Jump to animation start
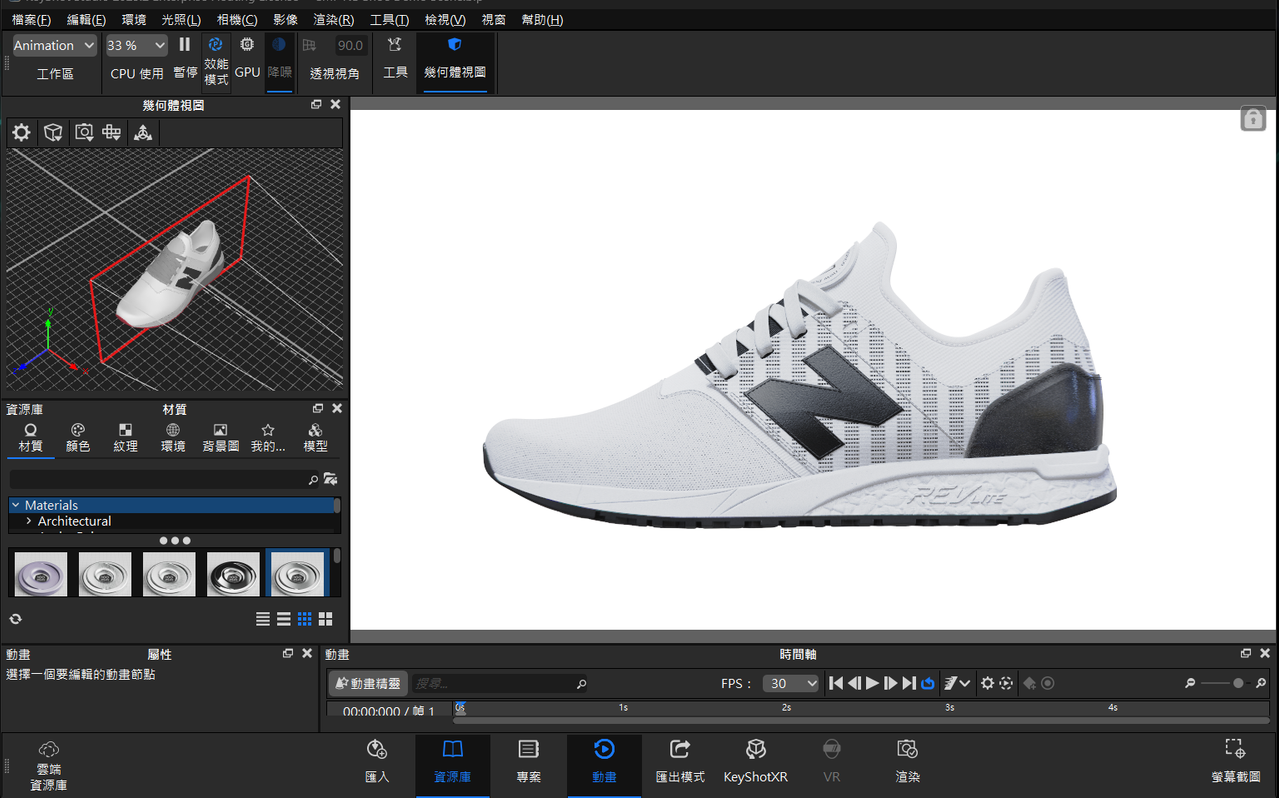 (x=836, y=683)
